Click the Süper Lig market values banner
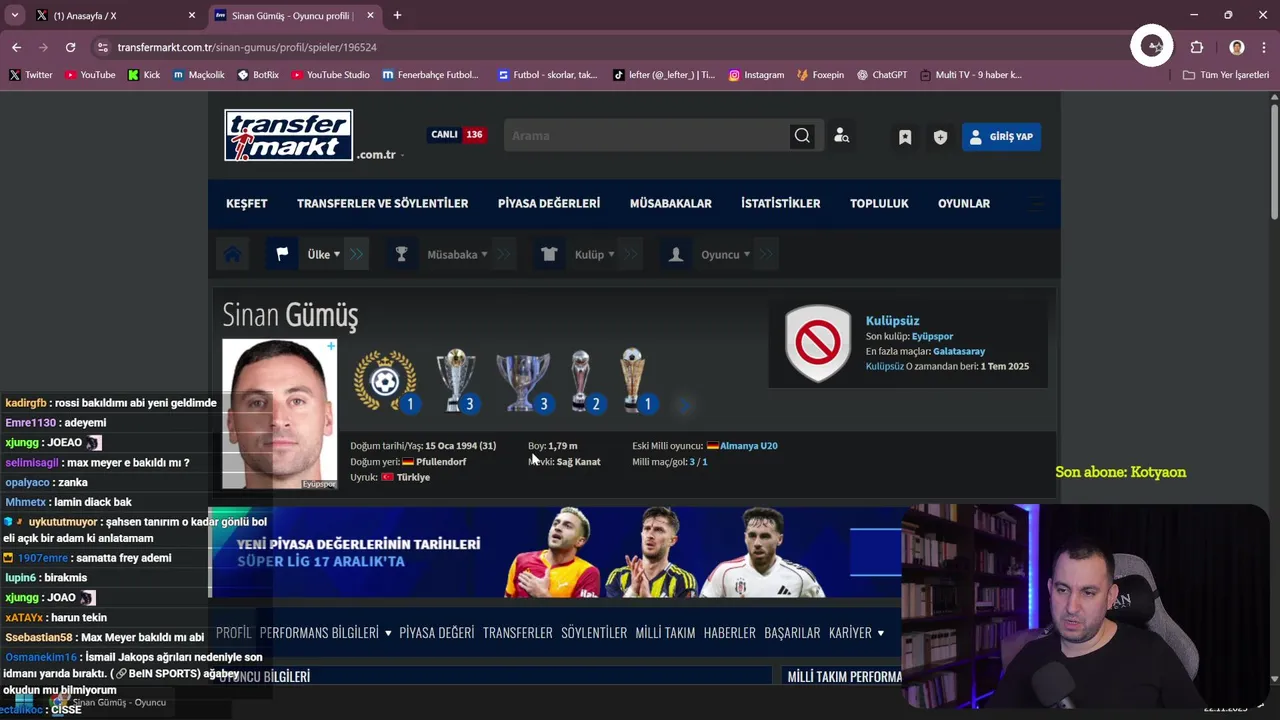The width and height of the screenshot is (1280, 720). point(555,553)
